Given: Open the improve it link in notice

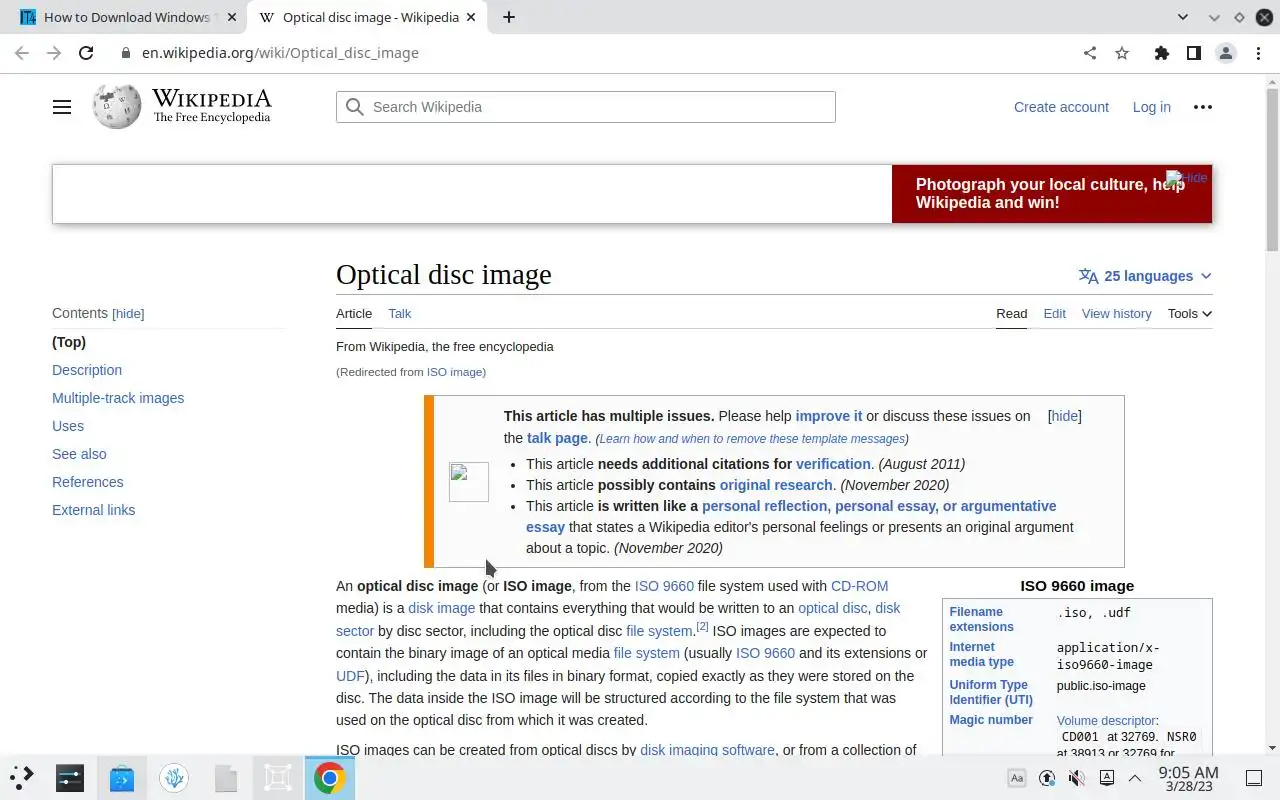Looking at the screenshot, I should click(x=829, y=416).
